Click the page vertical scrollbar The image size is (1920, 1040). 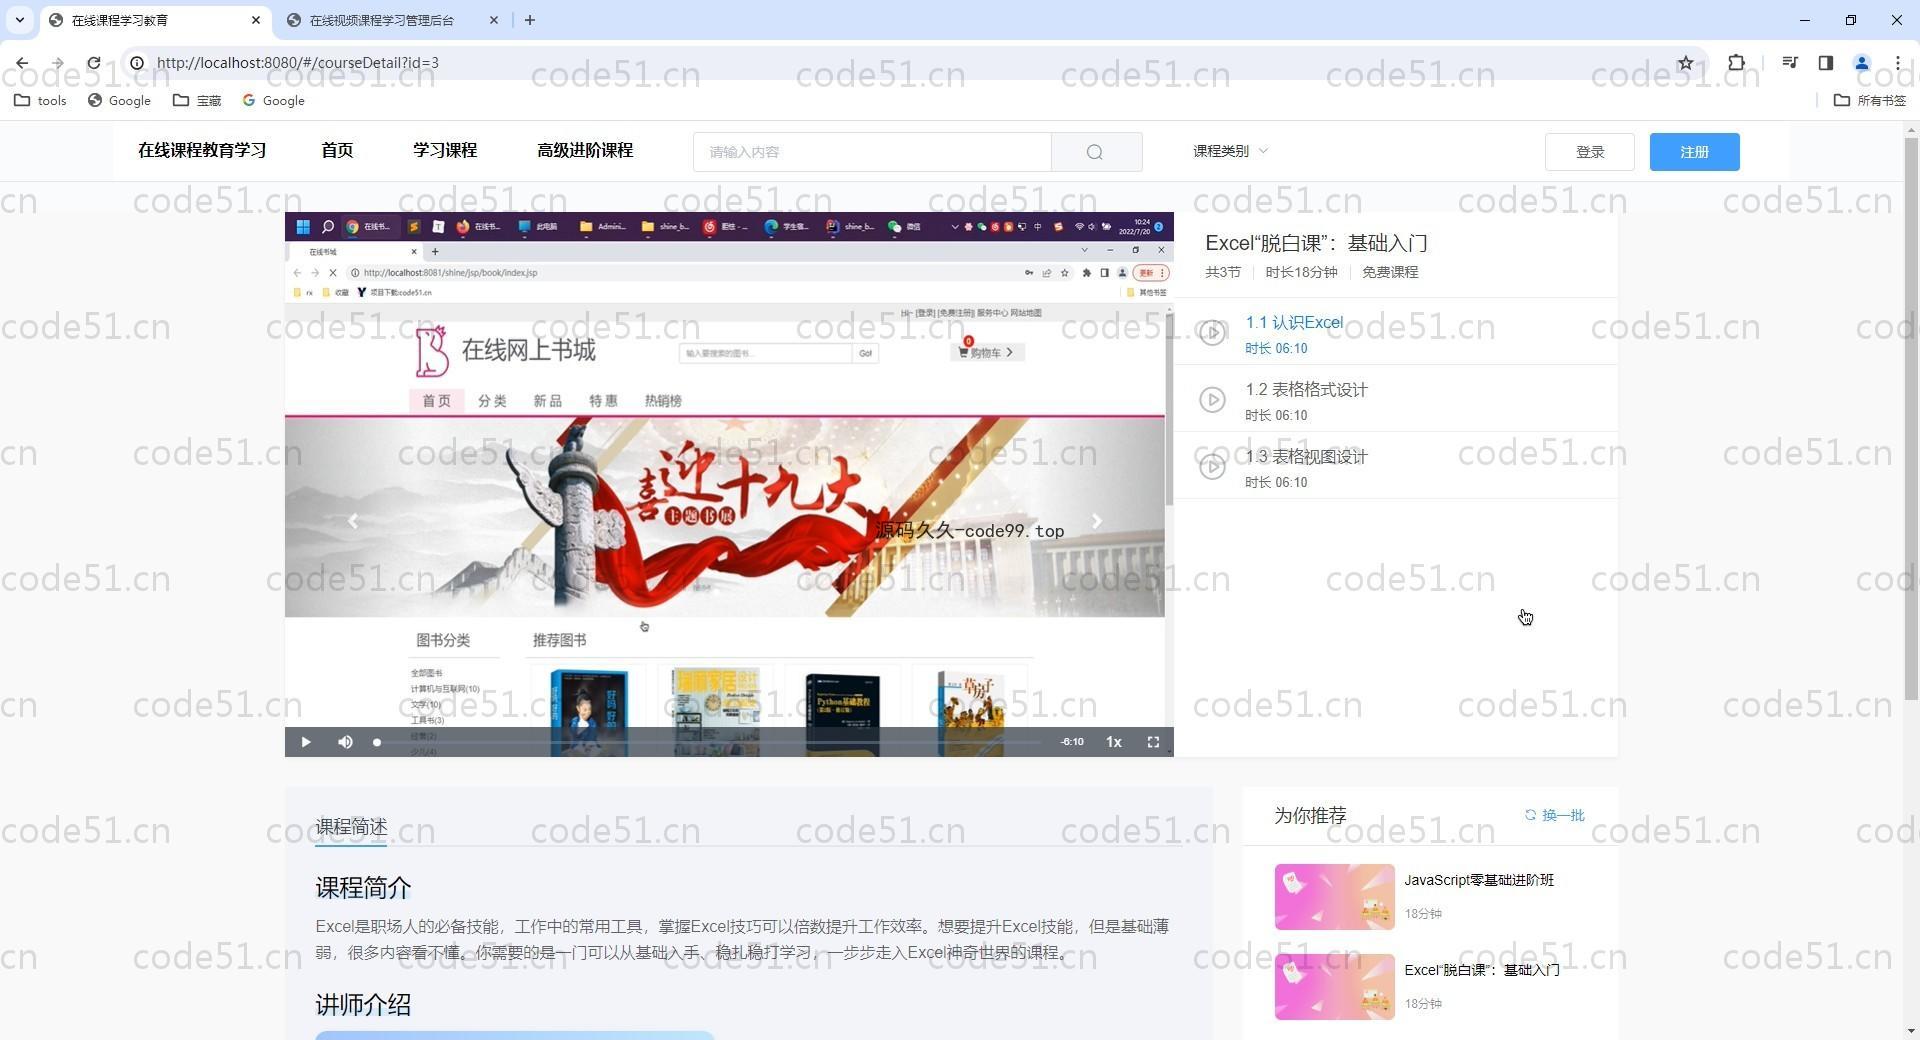click(x=1911, y=418)
